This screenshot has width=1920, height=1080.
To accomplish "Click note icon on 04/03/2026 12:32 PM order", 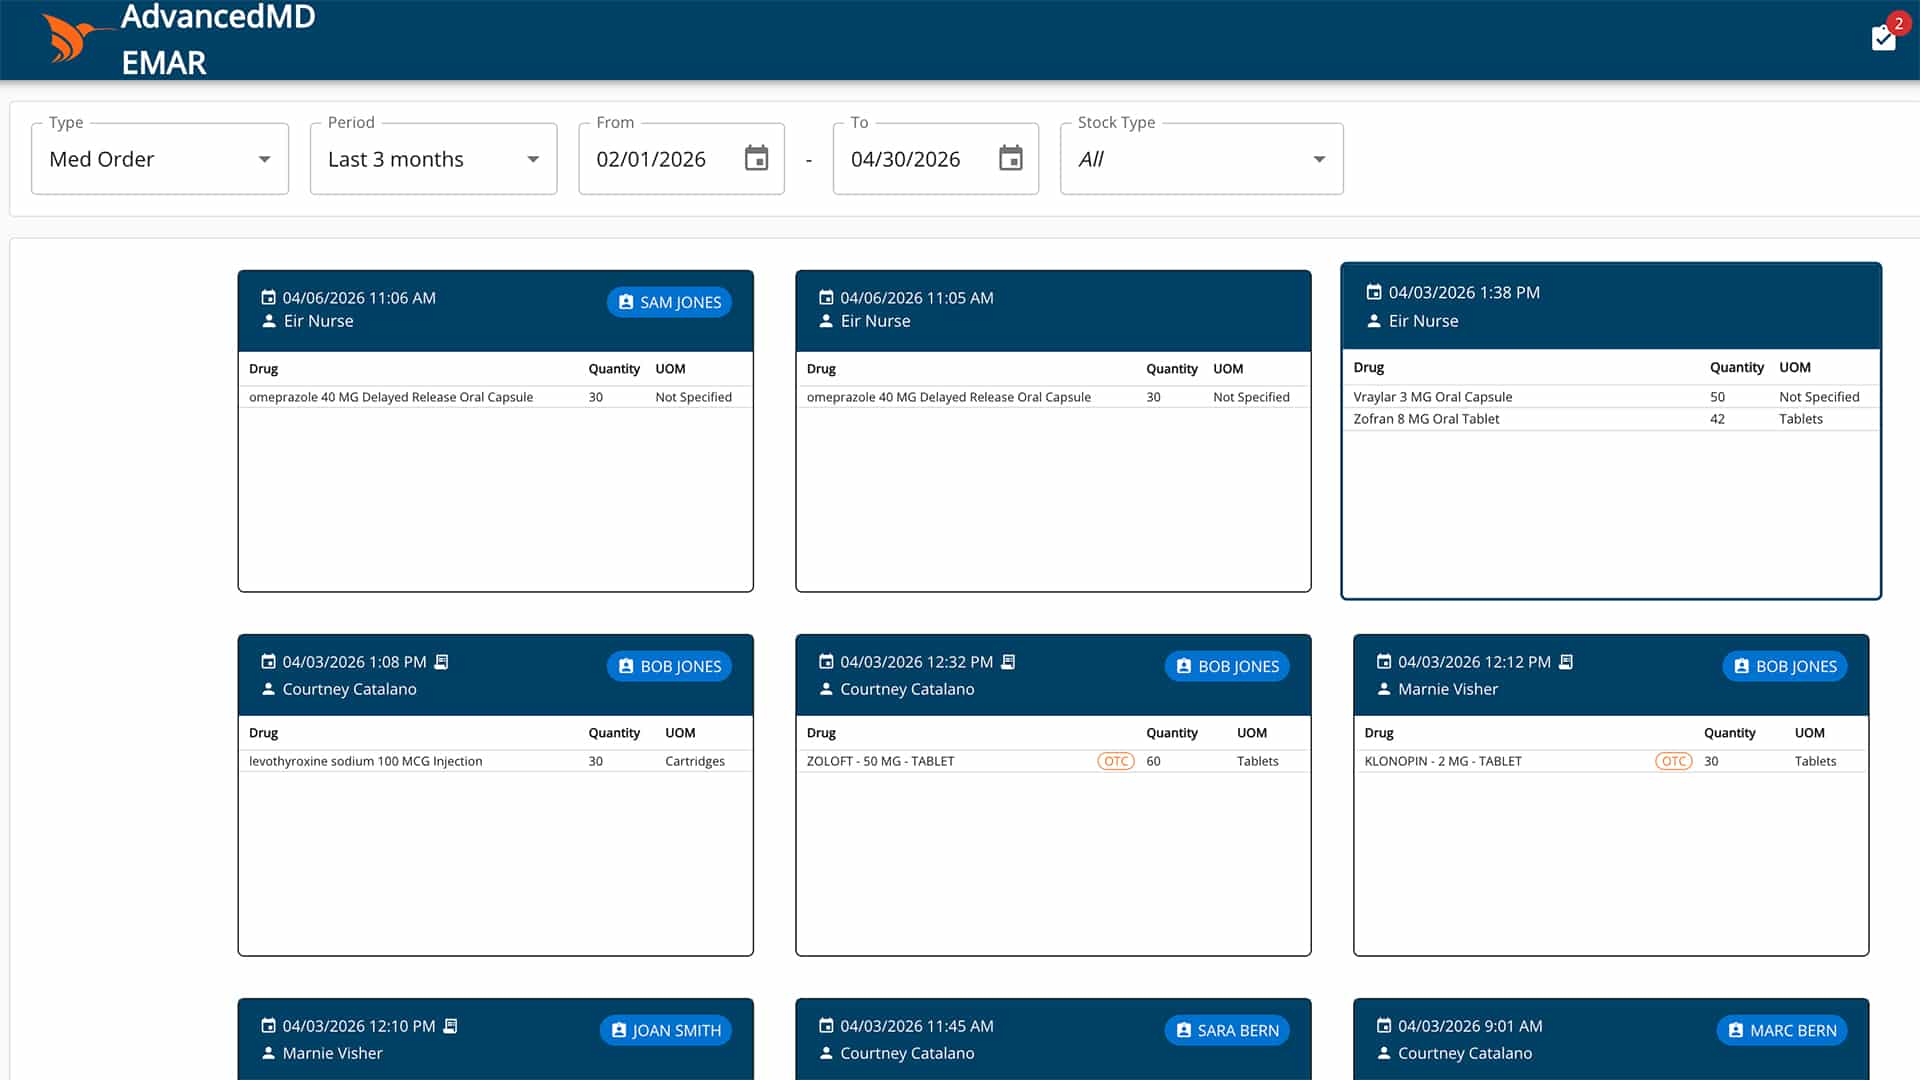I will [1008, 662].
